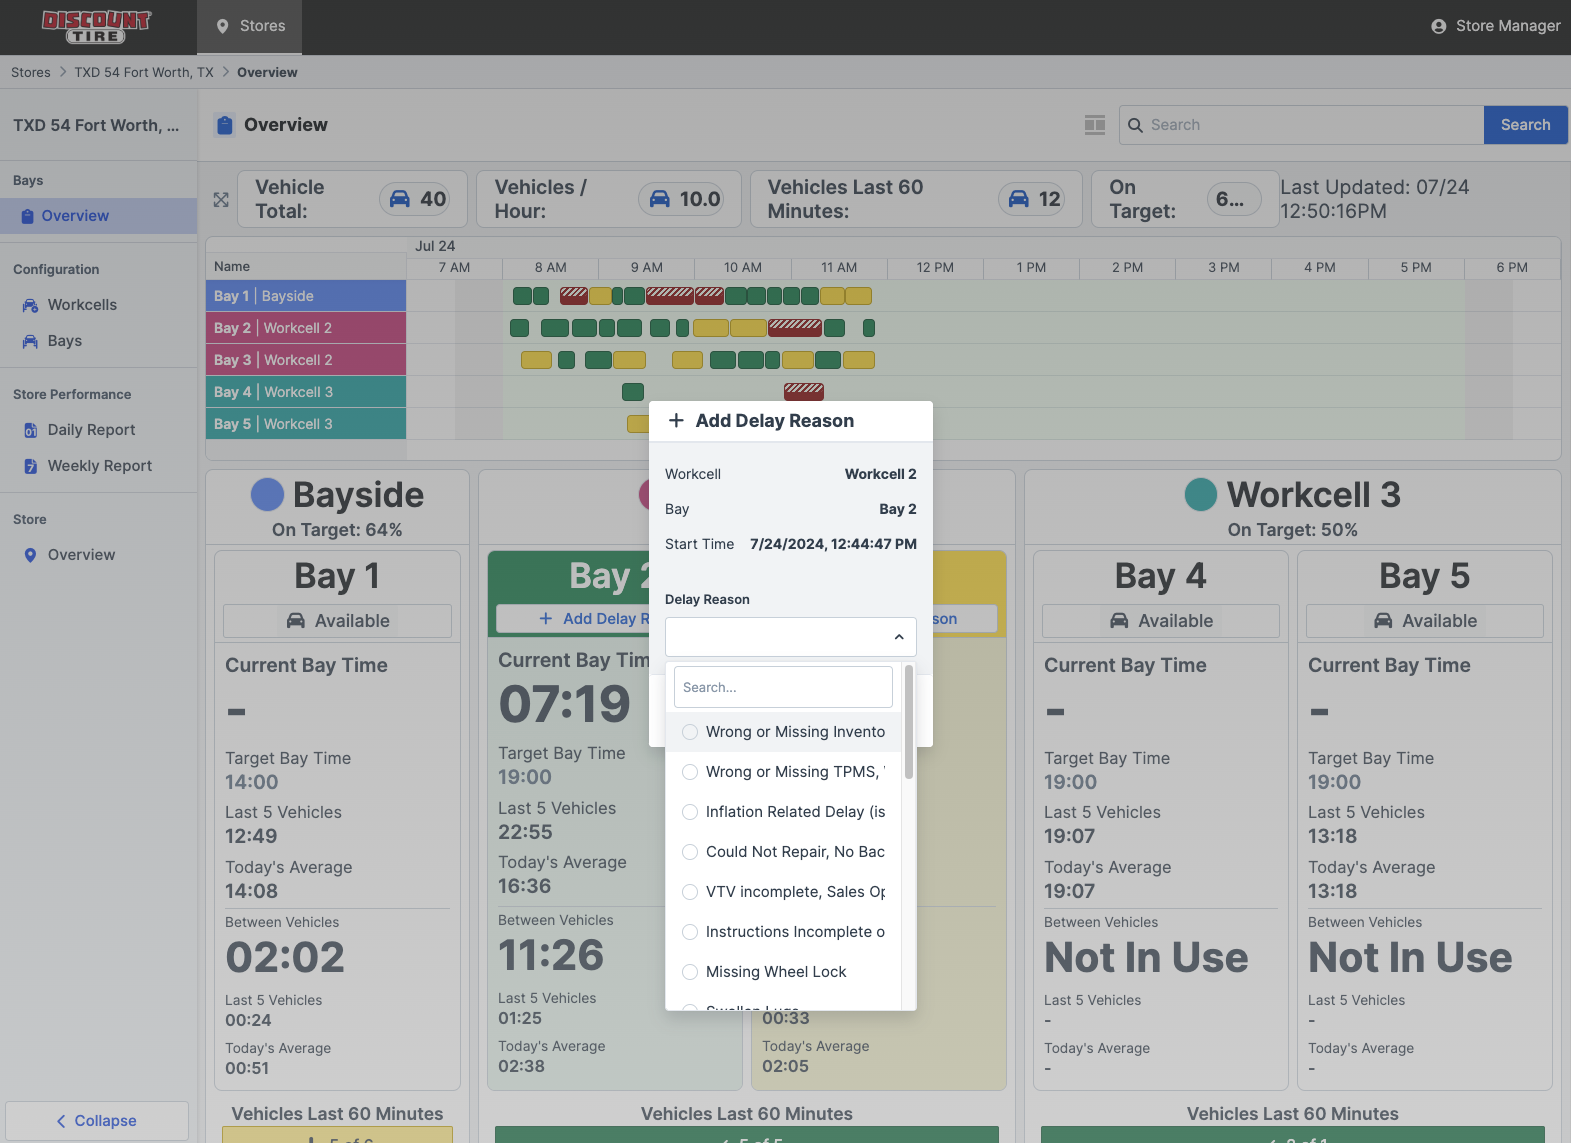The height and width of the screenshot is (1143, 1571).
Task: Click the Discount Tire logo
Action: click(x=96, y=27)
